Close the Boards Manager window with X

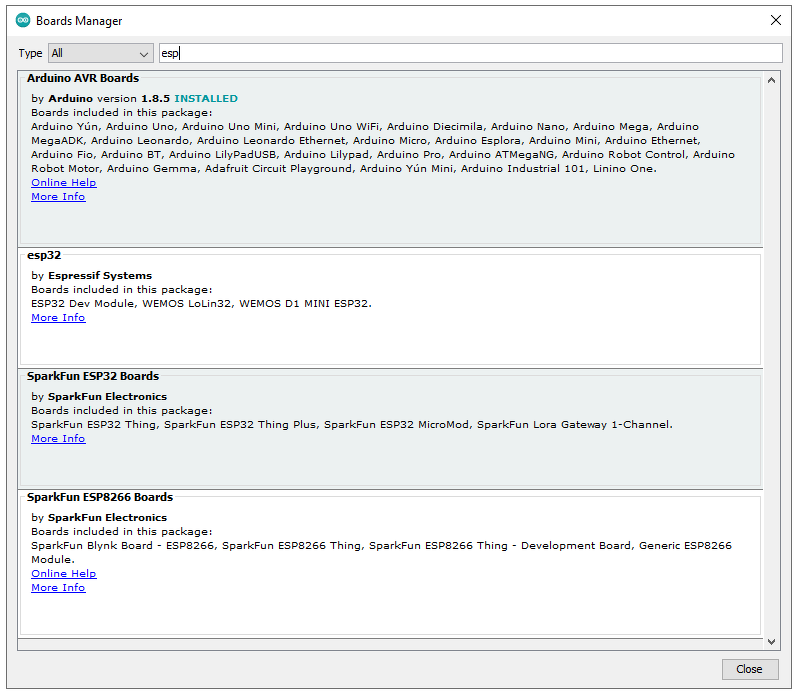[776, 20]
